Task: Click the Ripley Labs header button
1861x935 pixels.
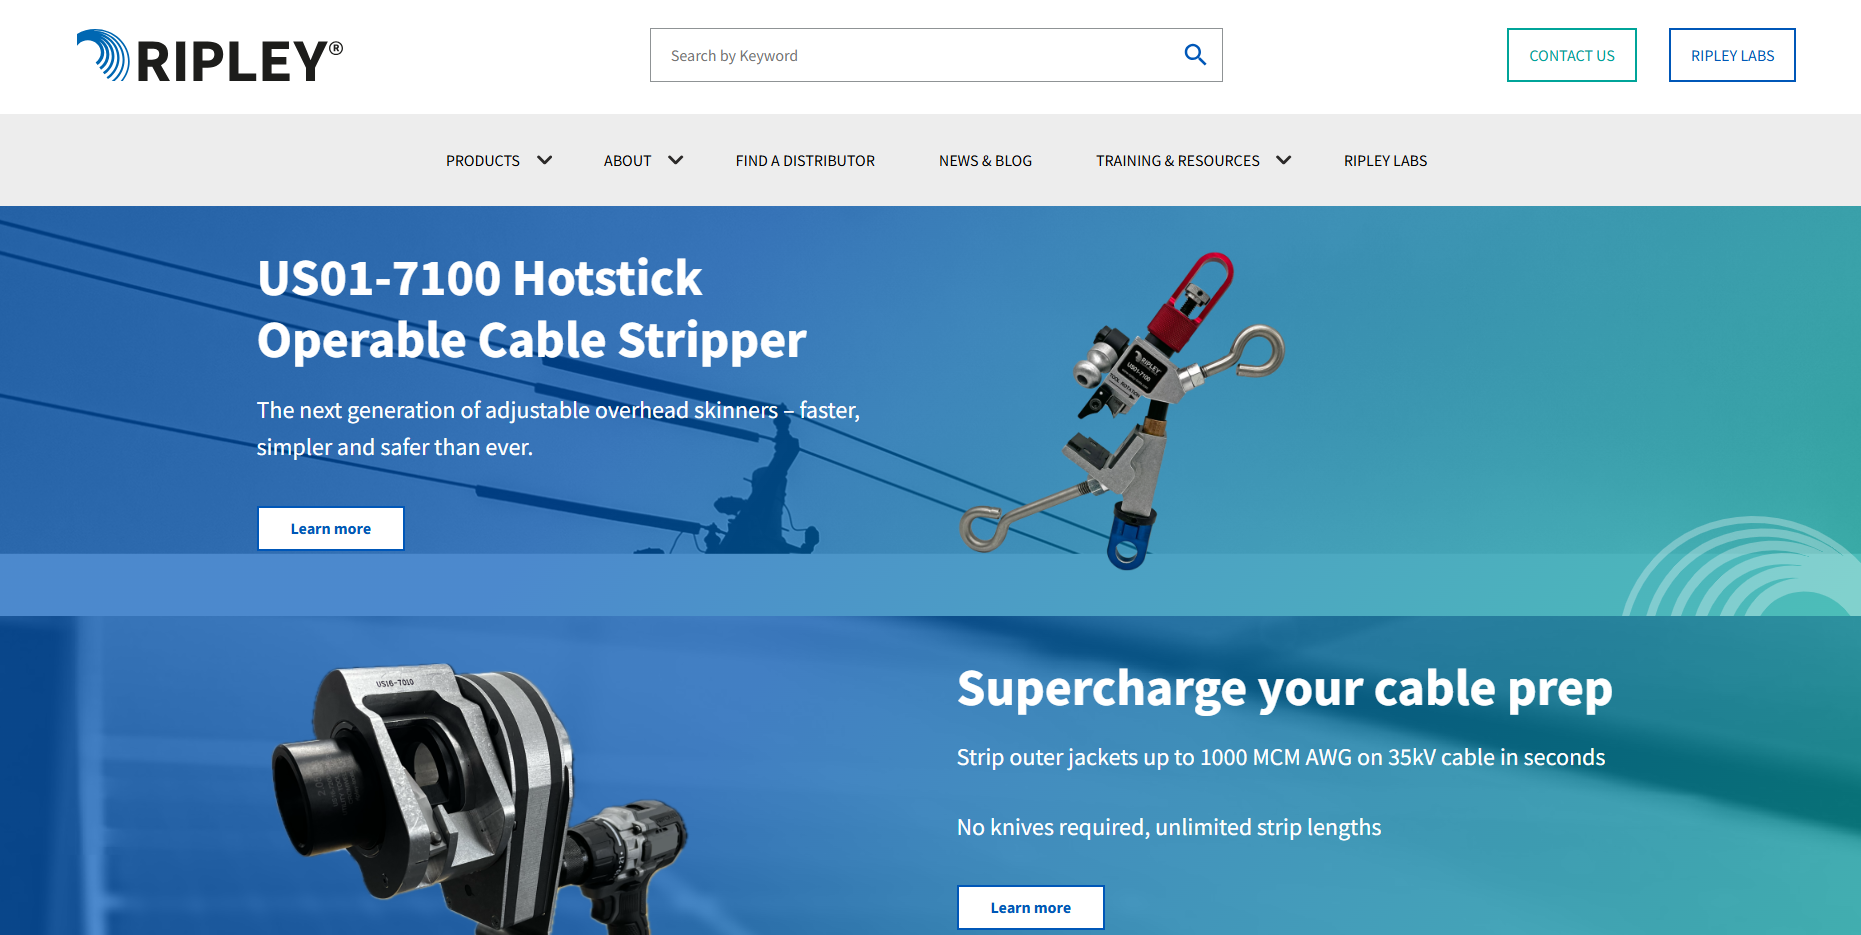Action: 1732,55
